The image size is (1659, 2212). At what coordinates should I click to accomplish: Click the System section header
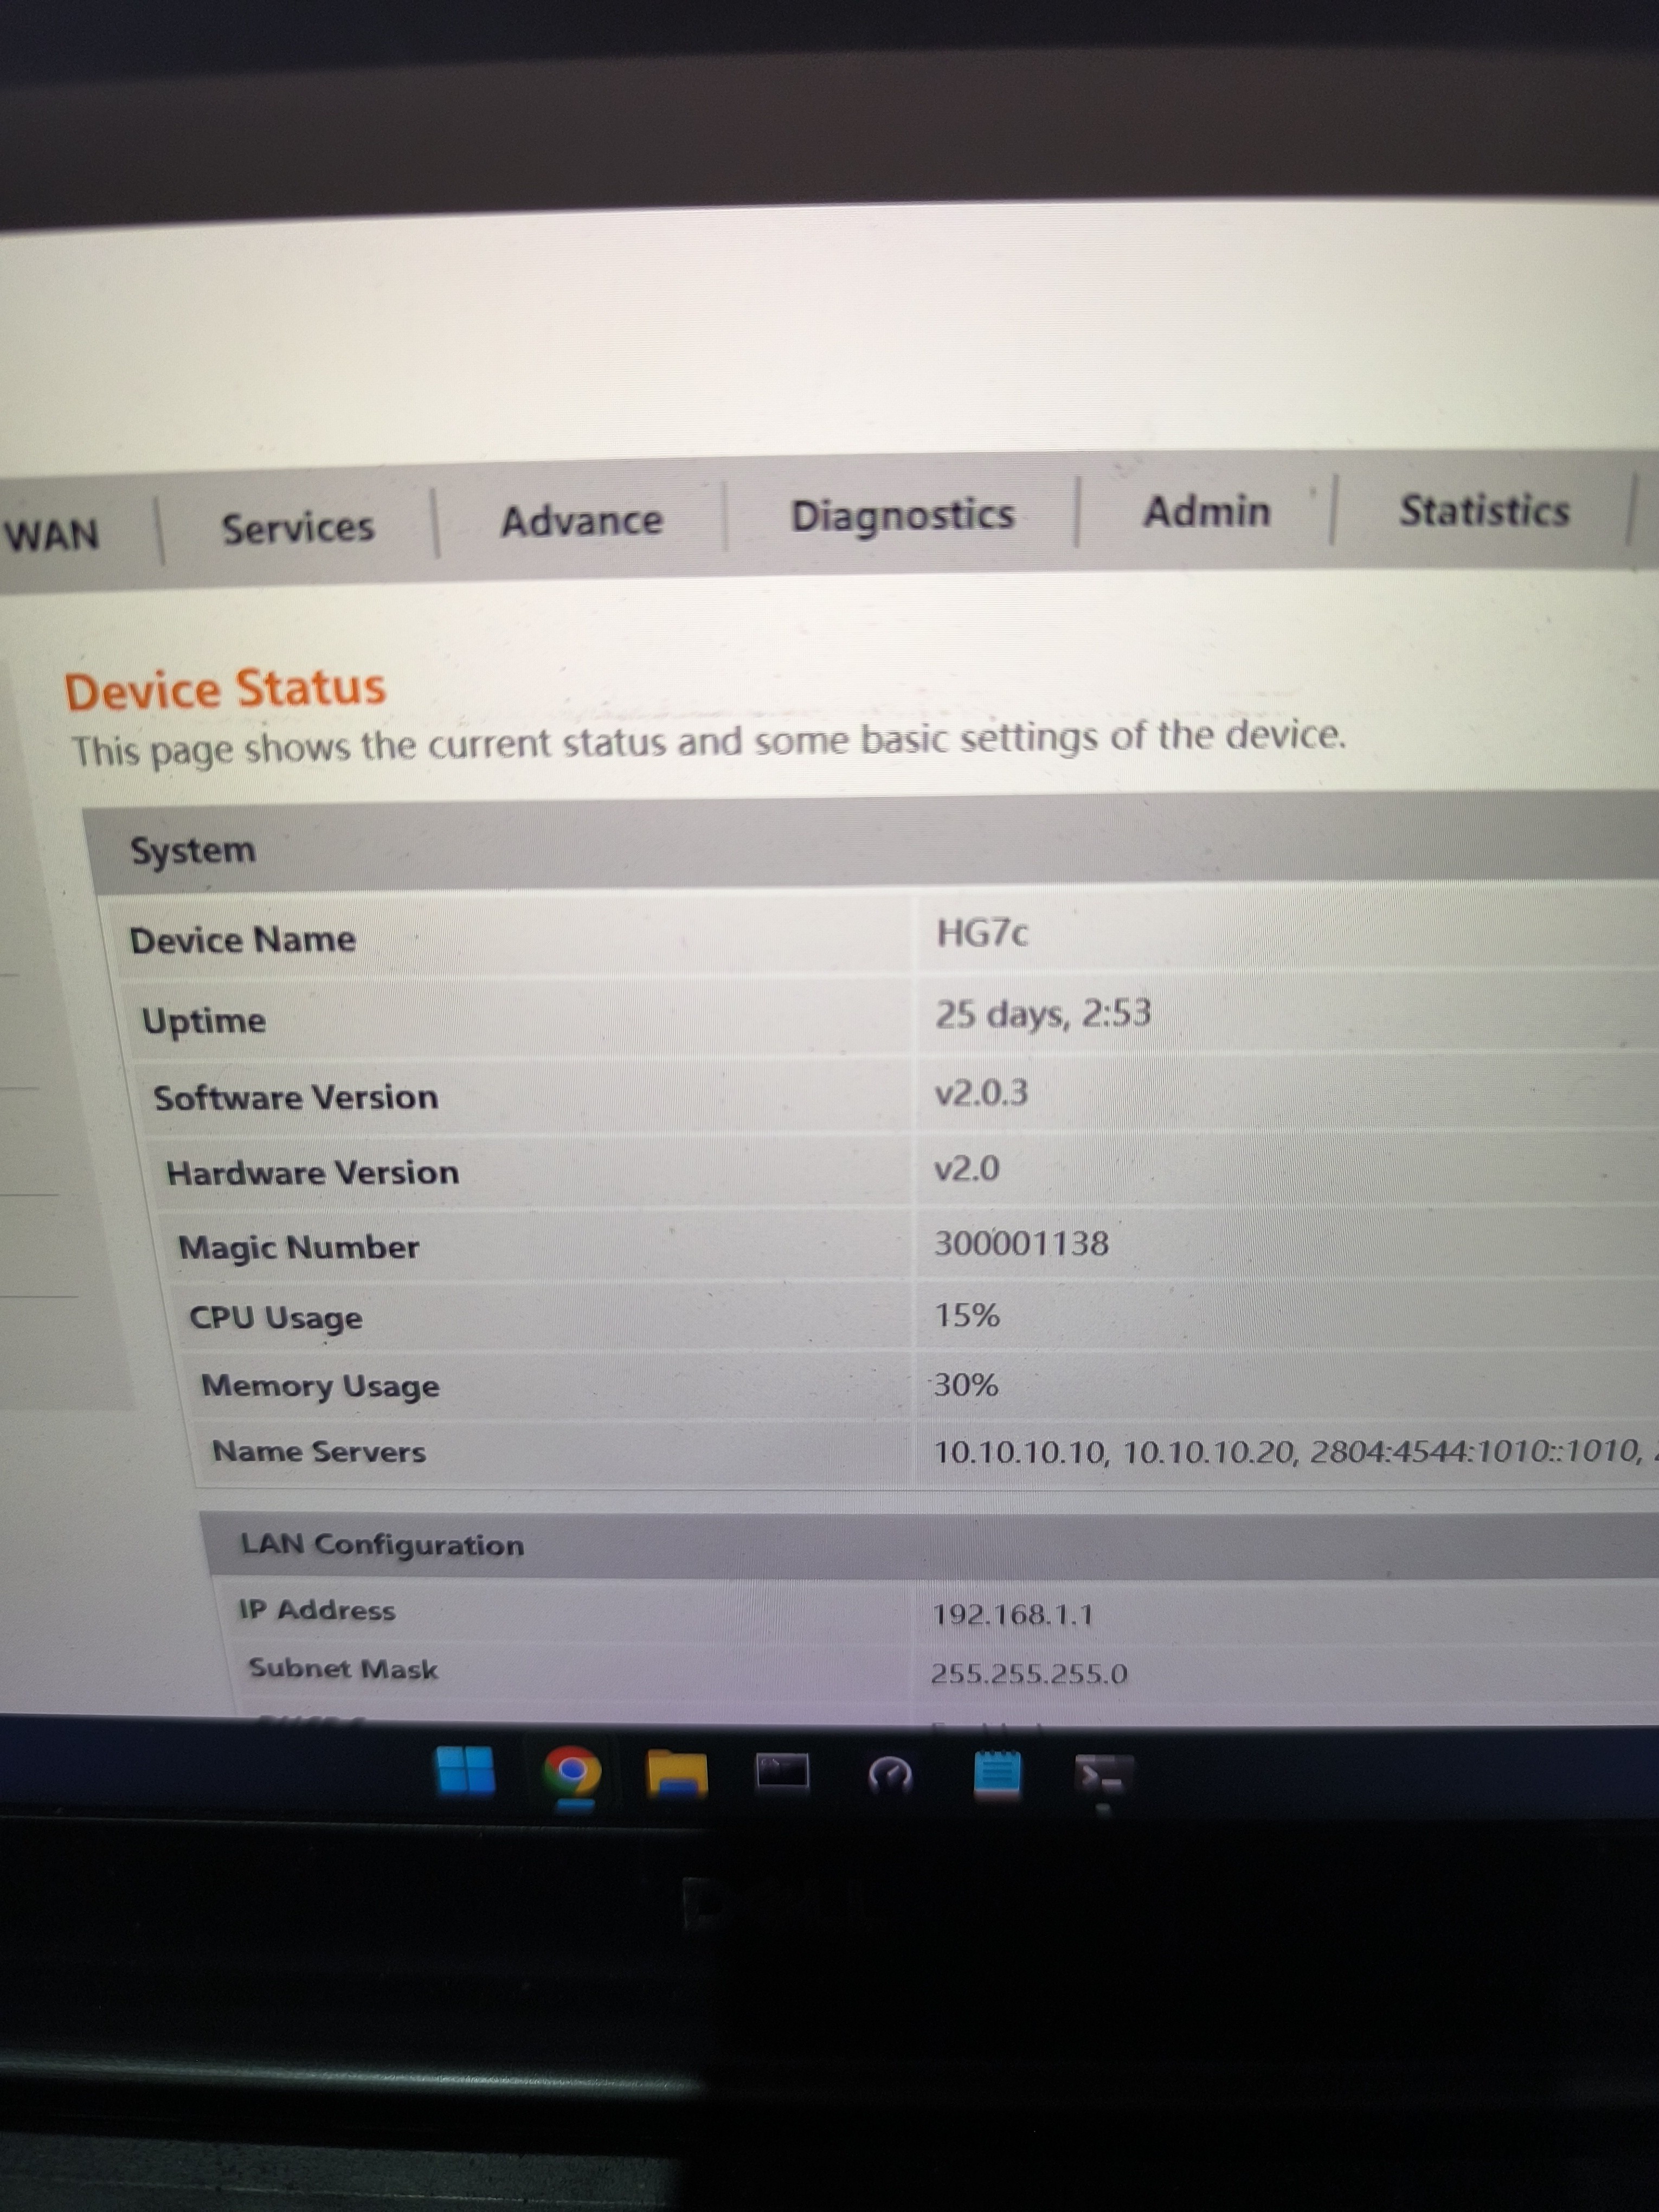[x=193, y=851]
